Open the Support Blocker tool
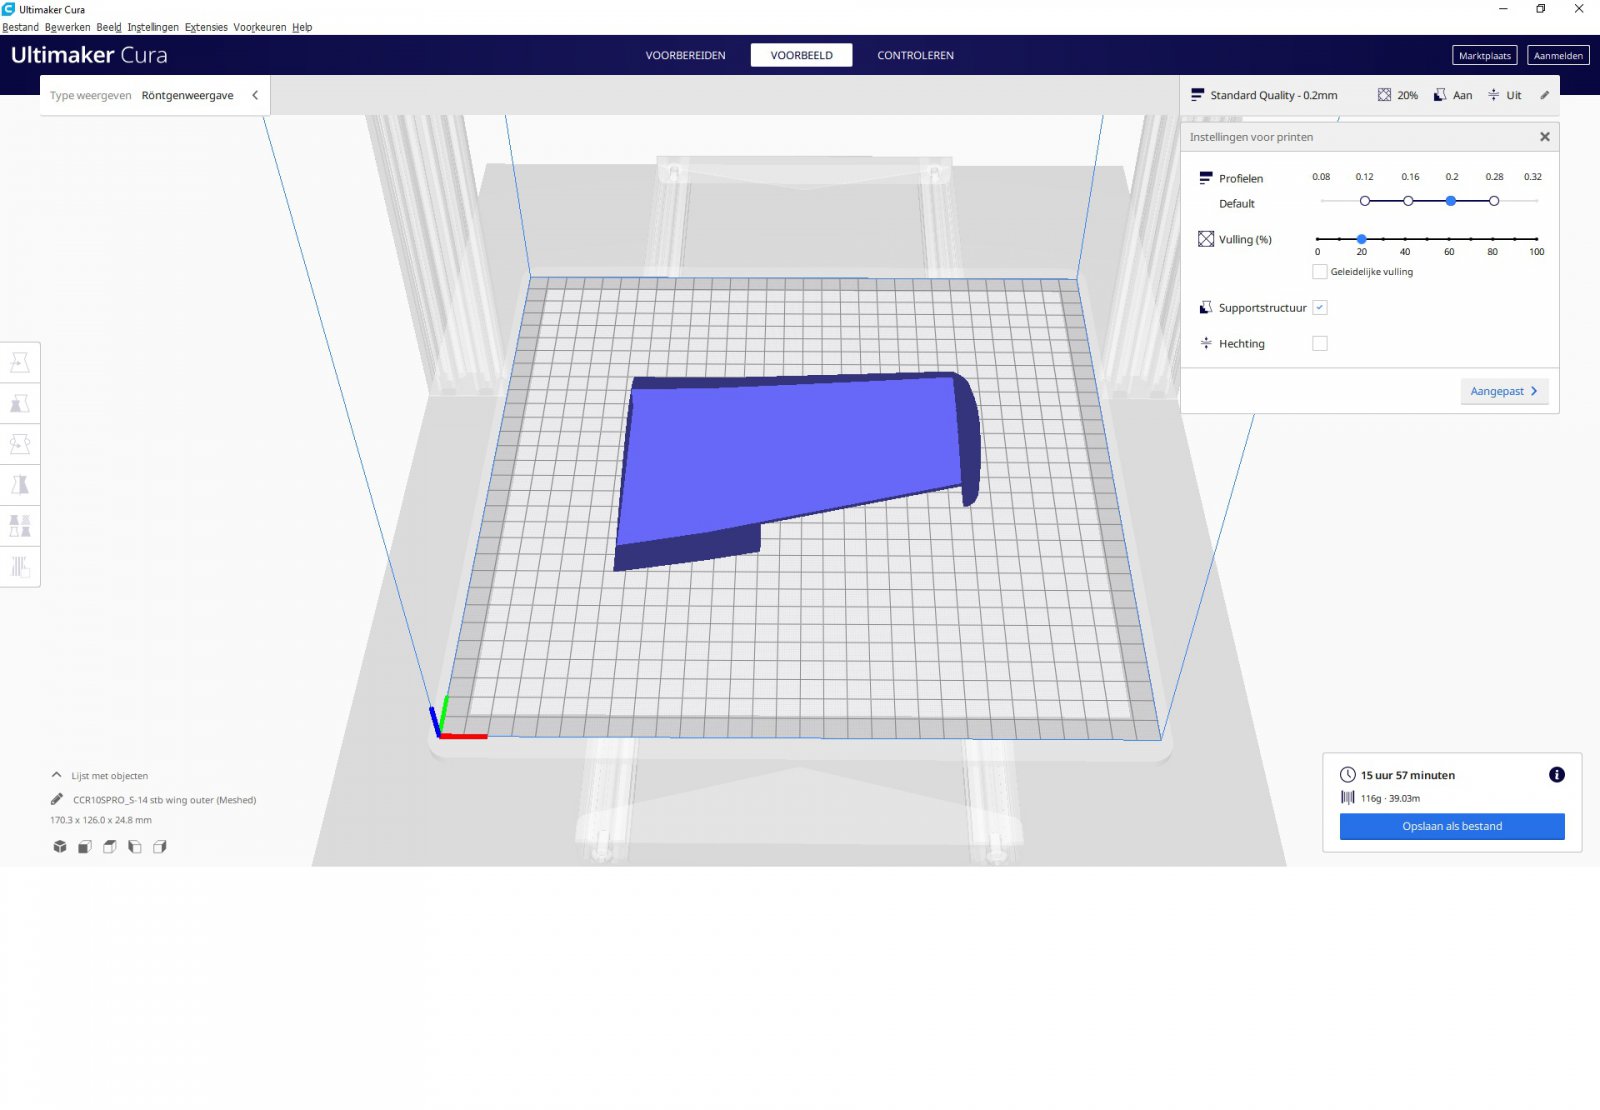This screenshot has height=1110, width=1600. 20,567
